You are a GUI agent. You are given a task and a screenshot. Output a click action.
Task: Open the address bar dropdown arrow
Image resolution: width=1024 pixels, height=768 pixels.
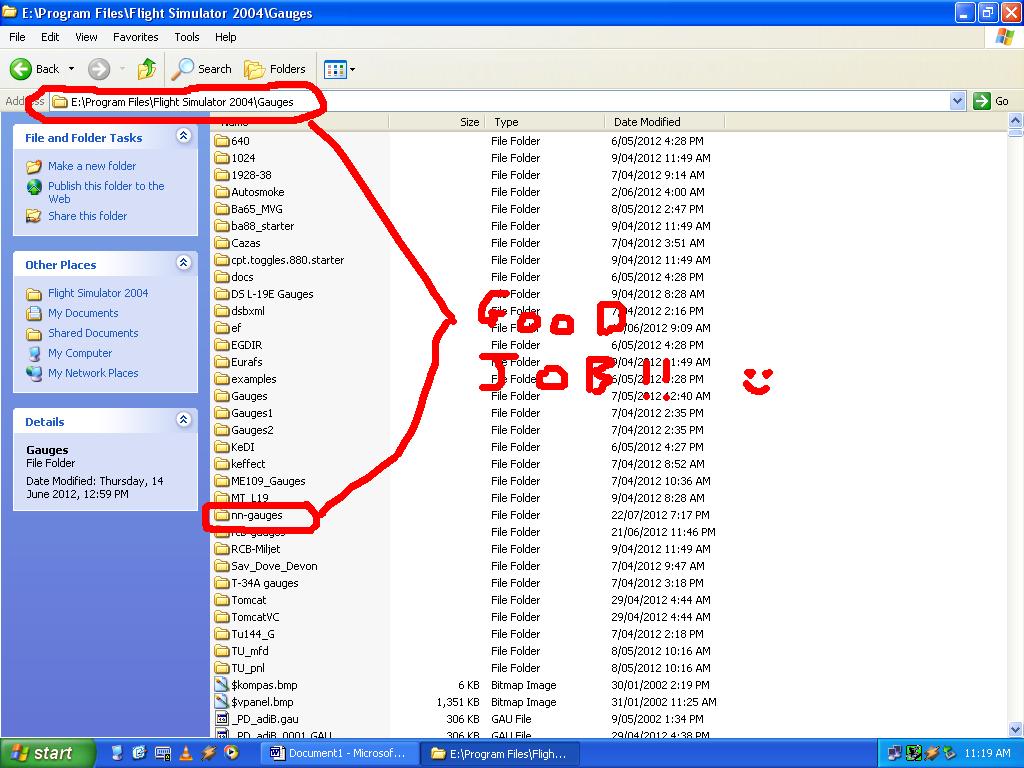tap(957, 101)
